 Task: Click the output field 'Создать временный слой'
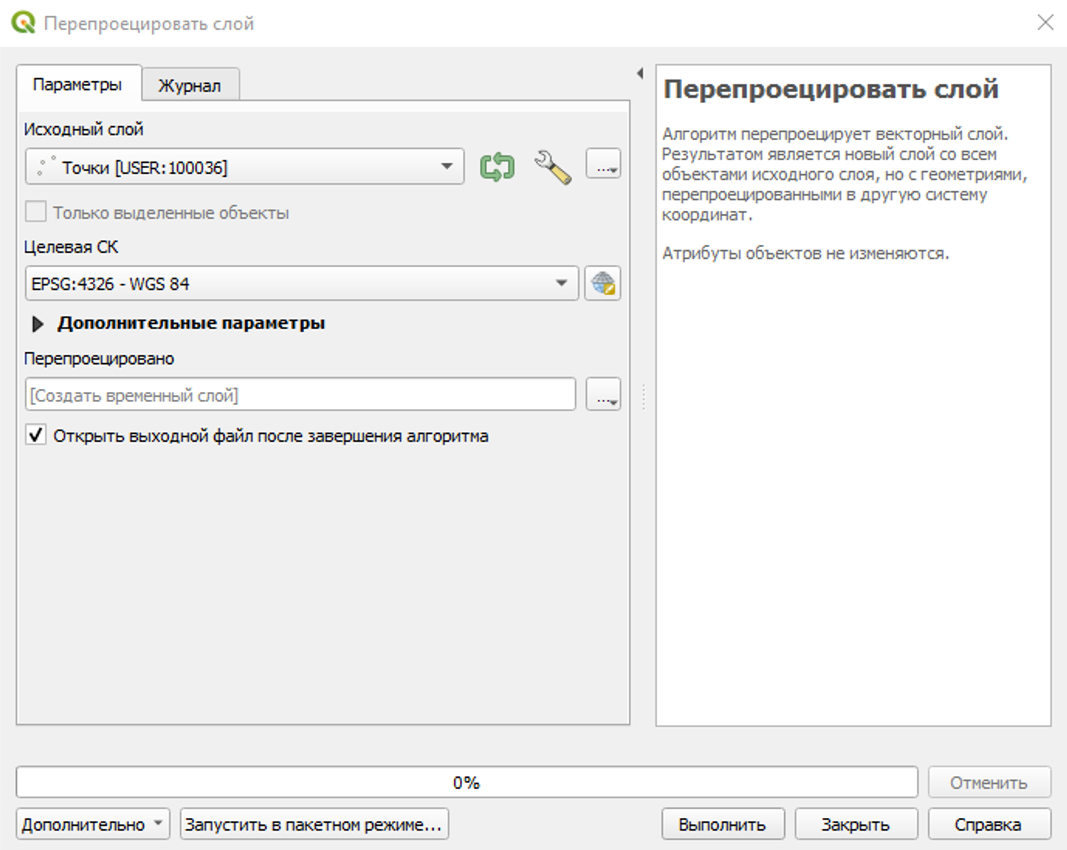tap(300, 396)
